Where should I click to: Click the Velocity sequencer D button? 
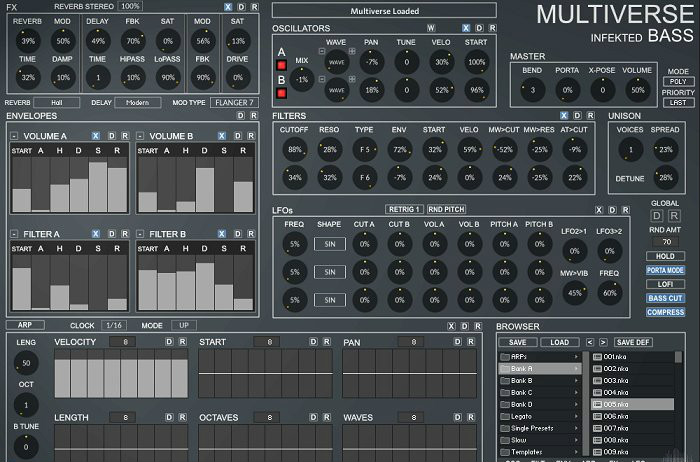pyautogui.click(x=169, y=341)
